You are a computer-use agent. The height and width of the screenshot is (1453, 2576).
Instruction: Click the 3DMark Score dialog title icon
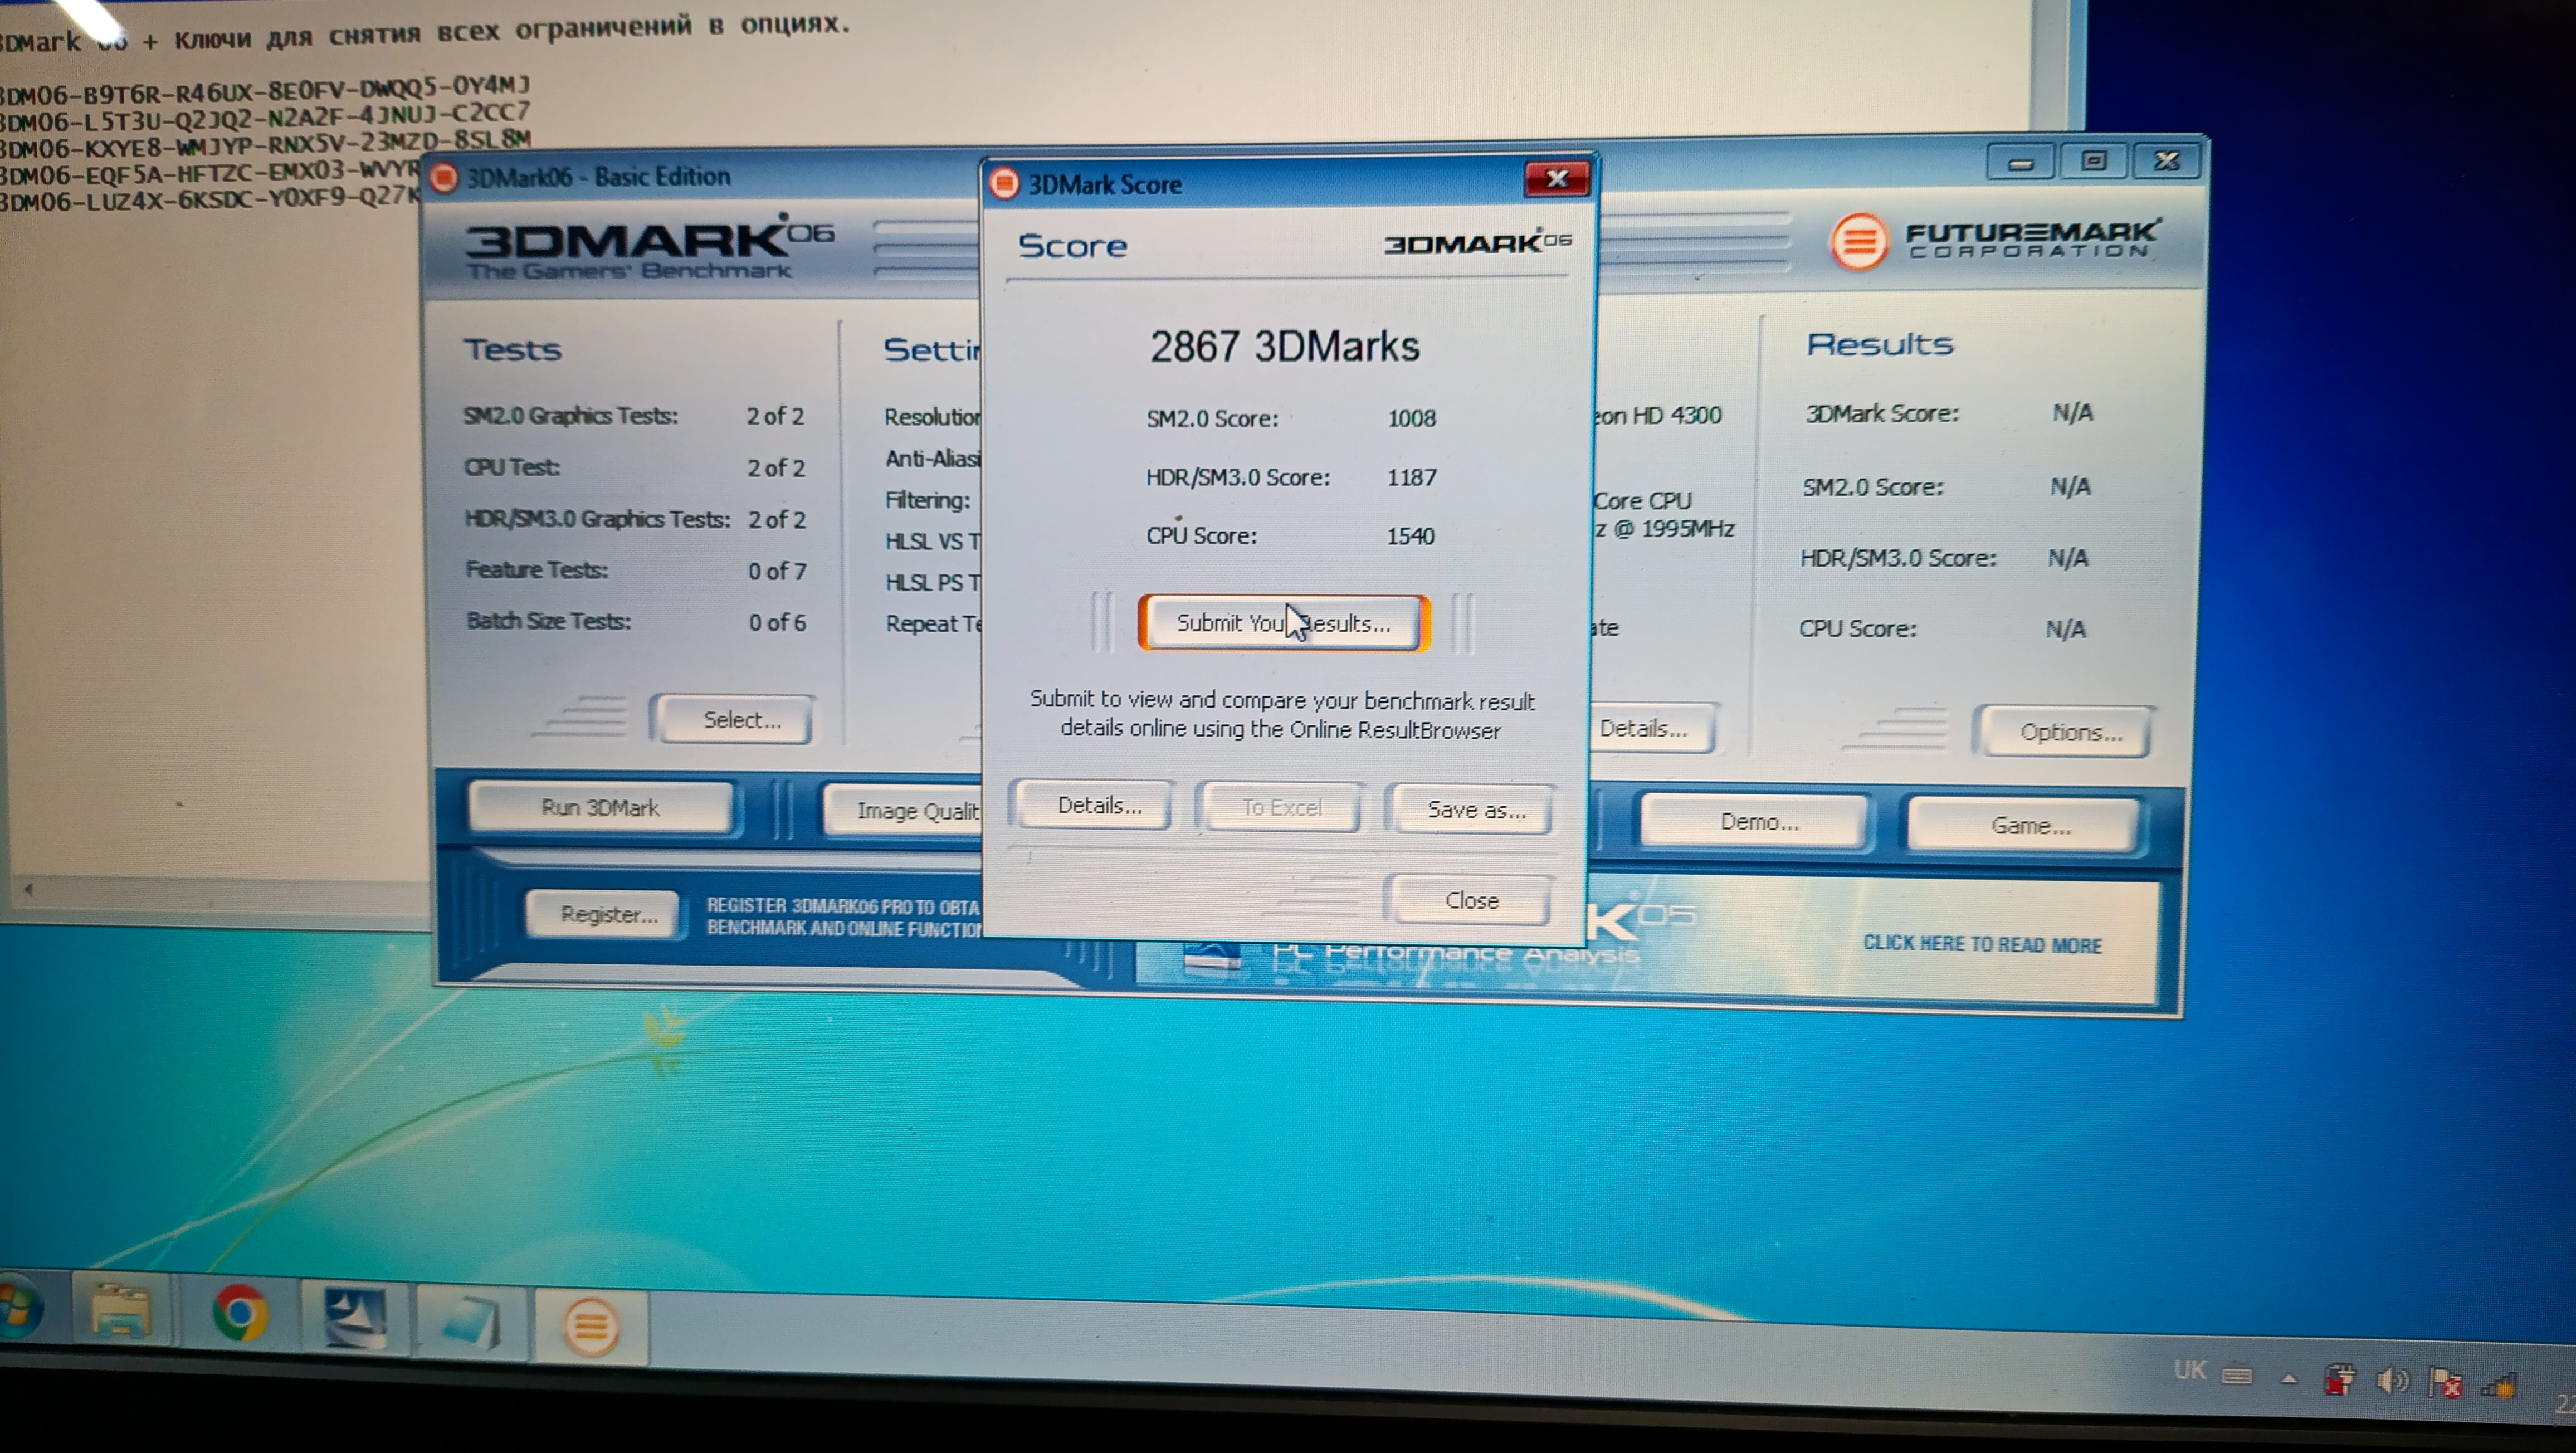click(1004, 183)
